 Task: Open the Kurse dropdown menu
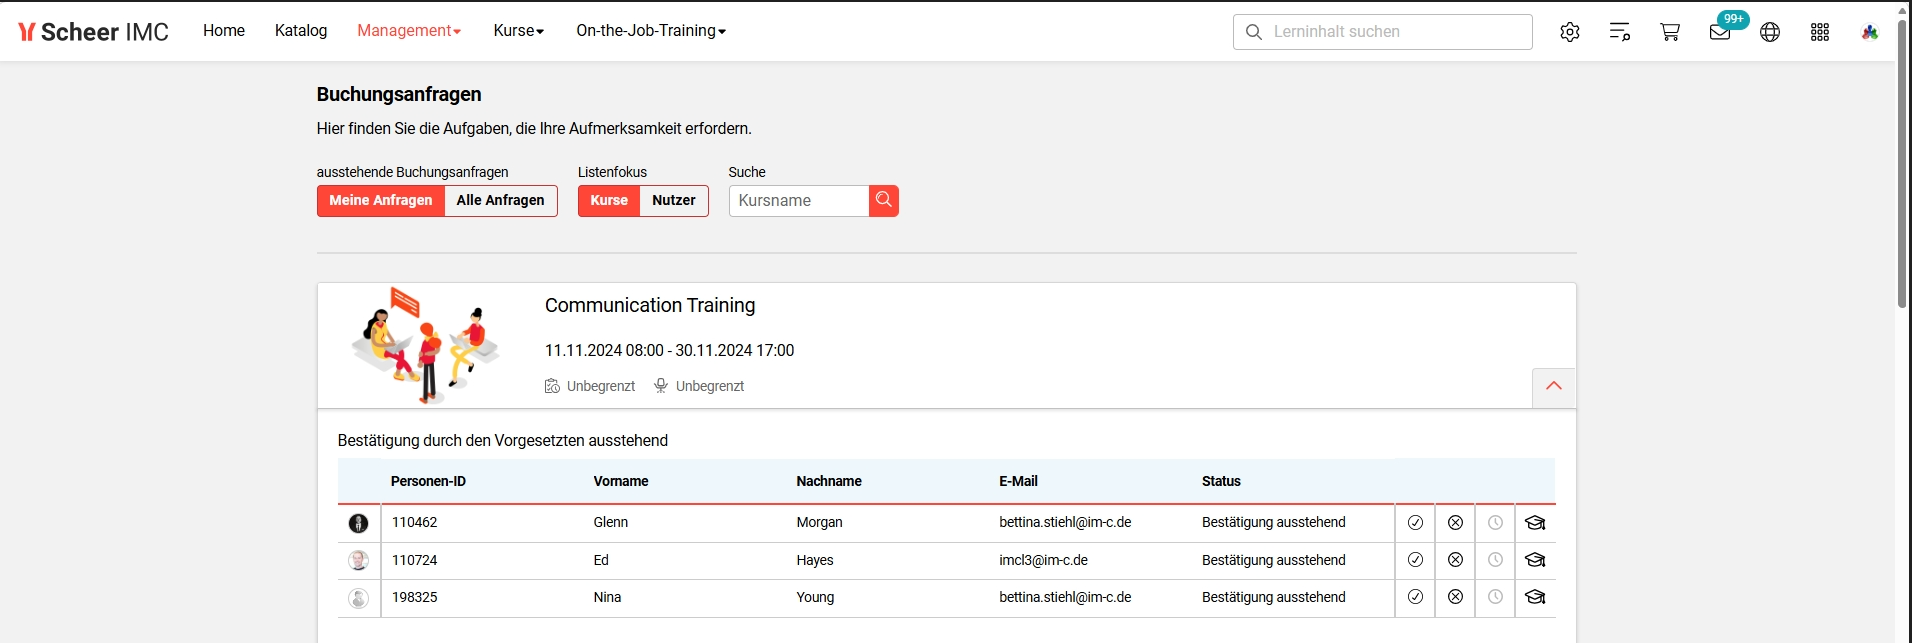519,31
